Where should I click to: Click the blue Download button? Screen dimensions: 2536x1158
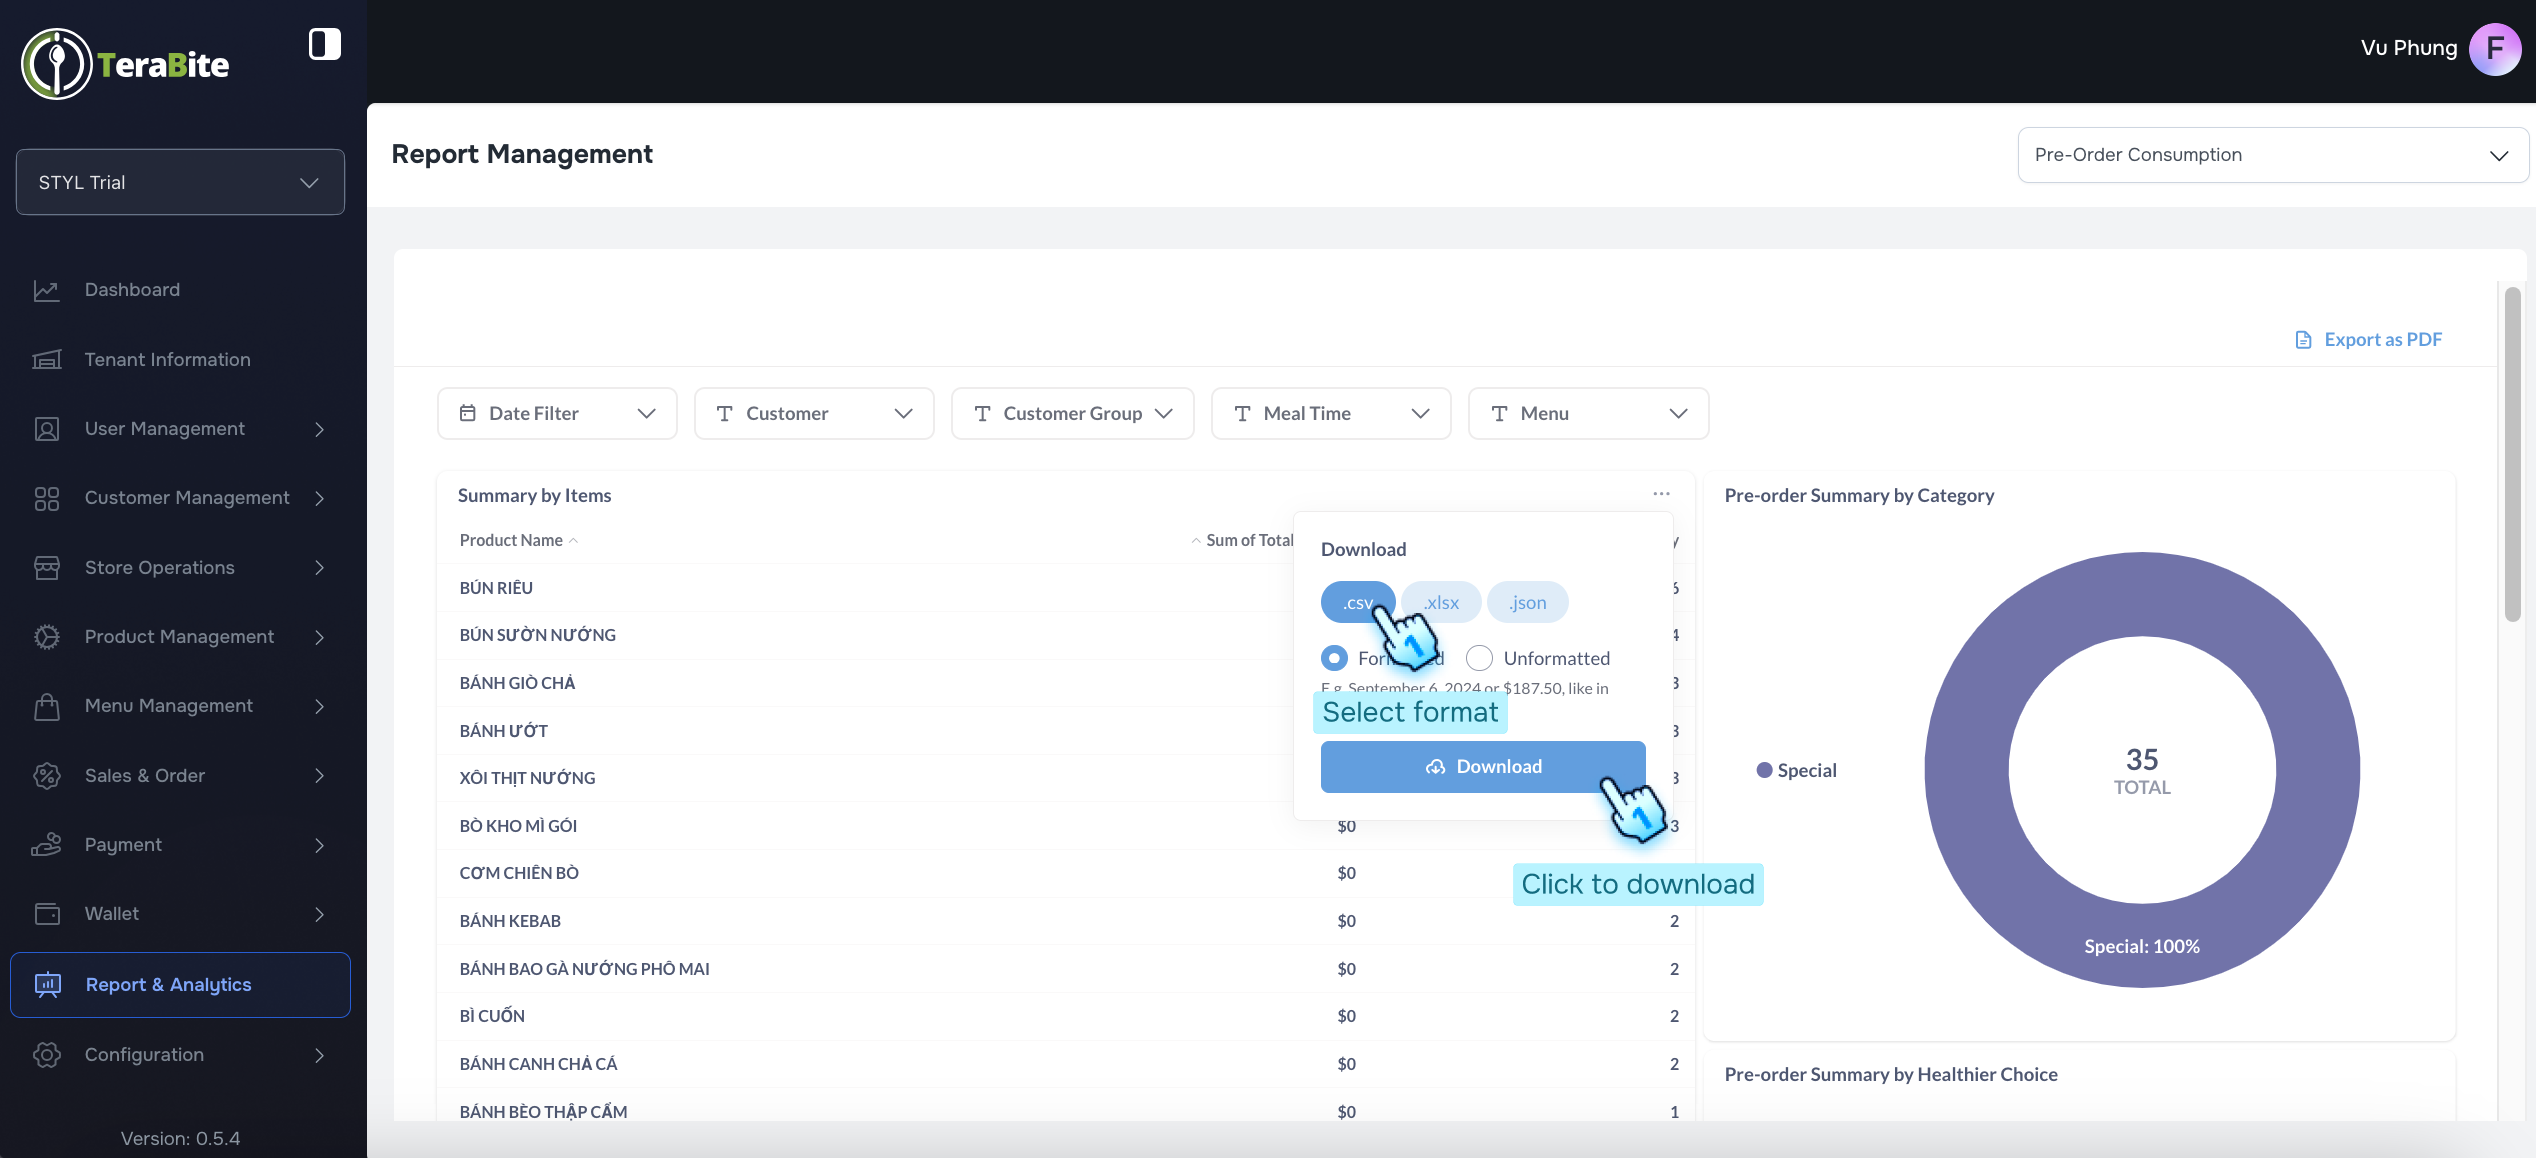1482,767
